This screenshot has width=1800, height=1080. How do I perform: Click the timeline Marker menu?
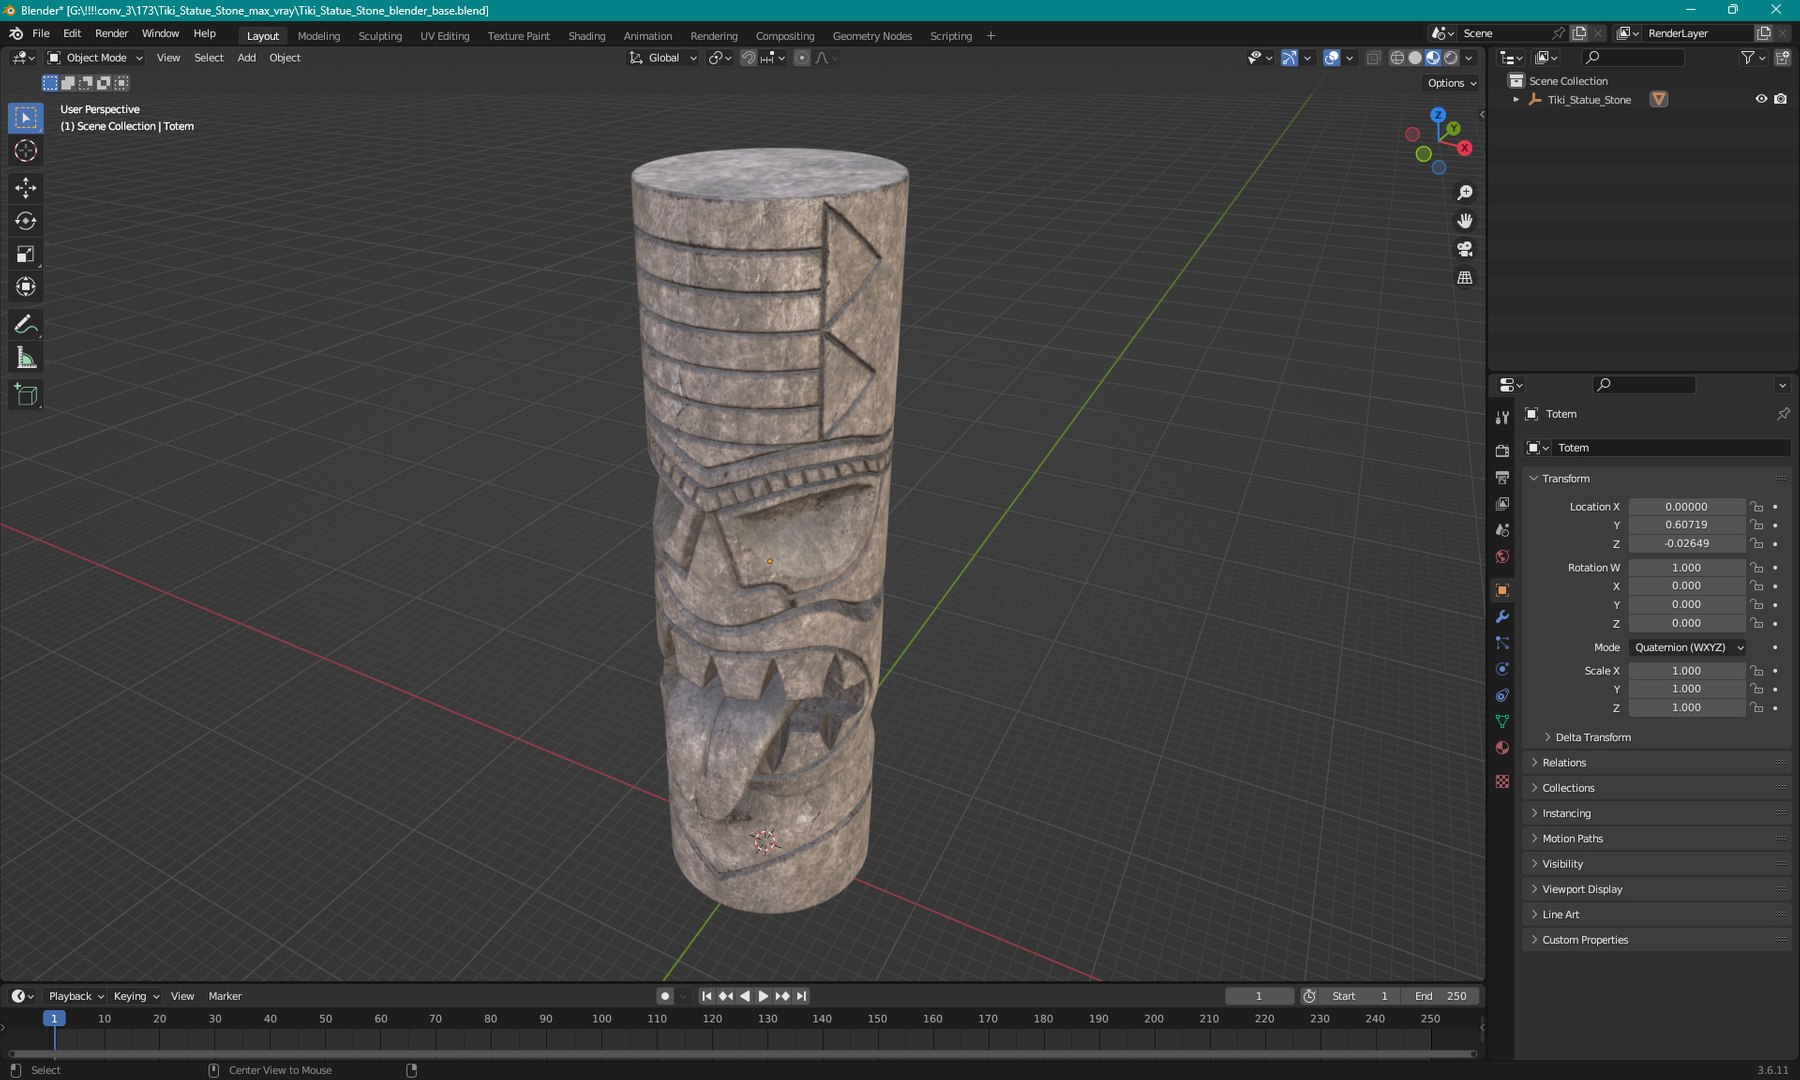225,996
